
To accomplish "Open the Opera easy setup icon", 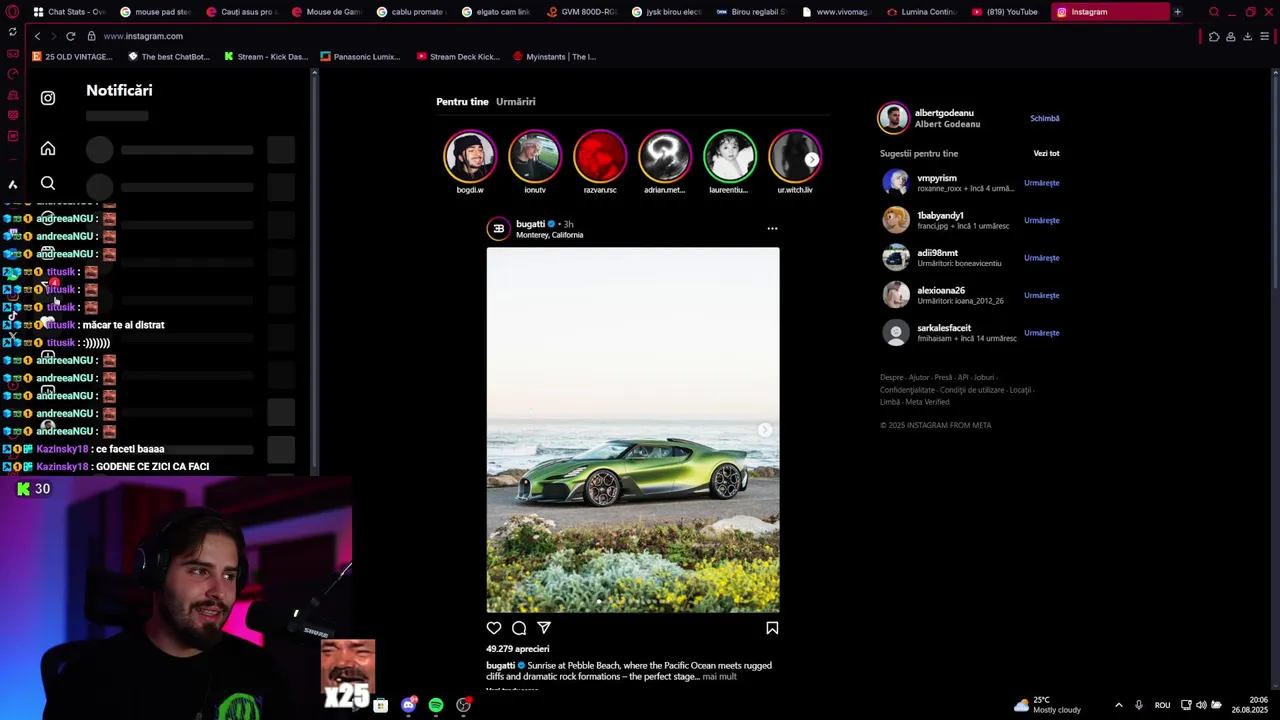I will pyautogui.click(x=1264, y=37).
